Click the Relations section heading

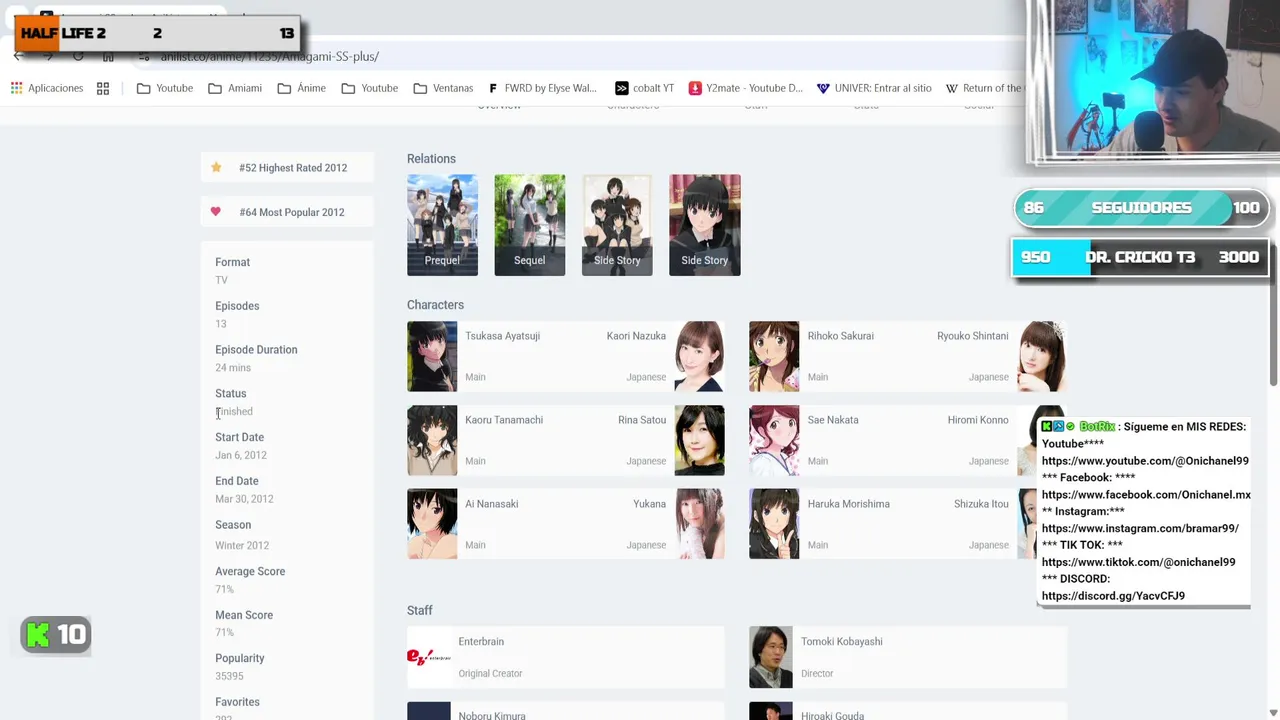pos(431,159)
